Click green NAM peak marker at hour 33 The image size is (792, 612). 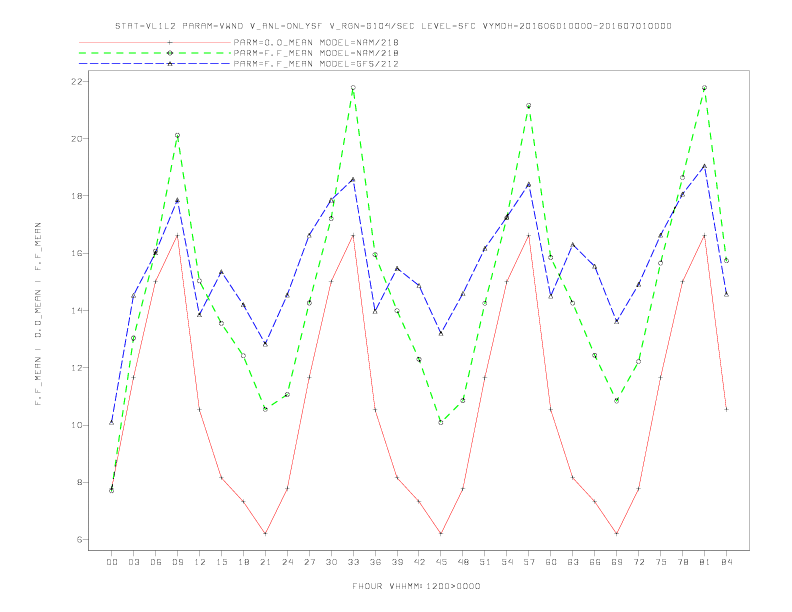(353, 88)
